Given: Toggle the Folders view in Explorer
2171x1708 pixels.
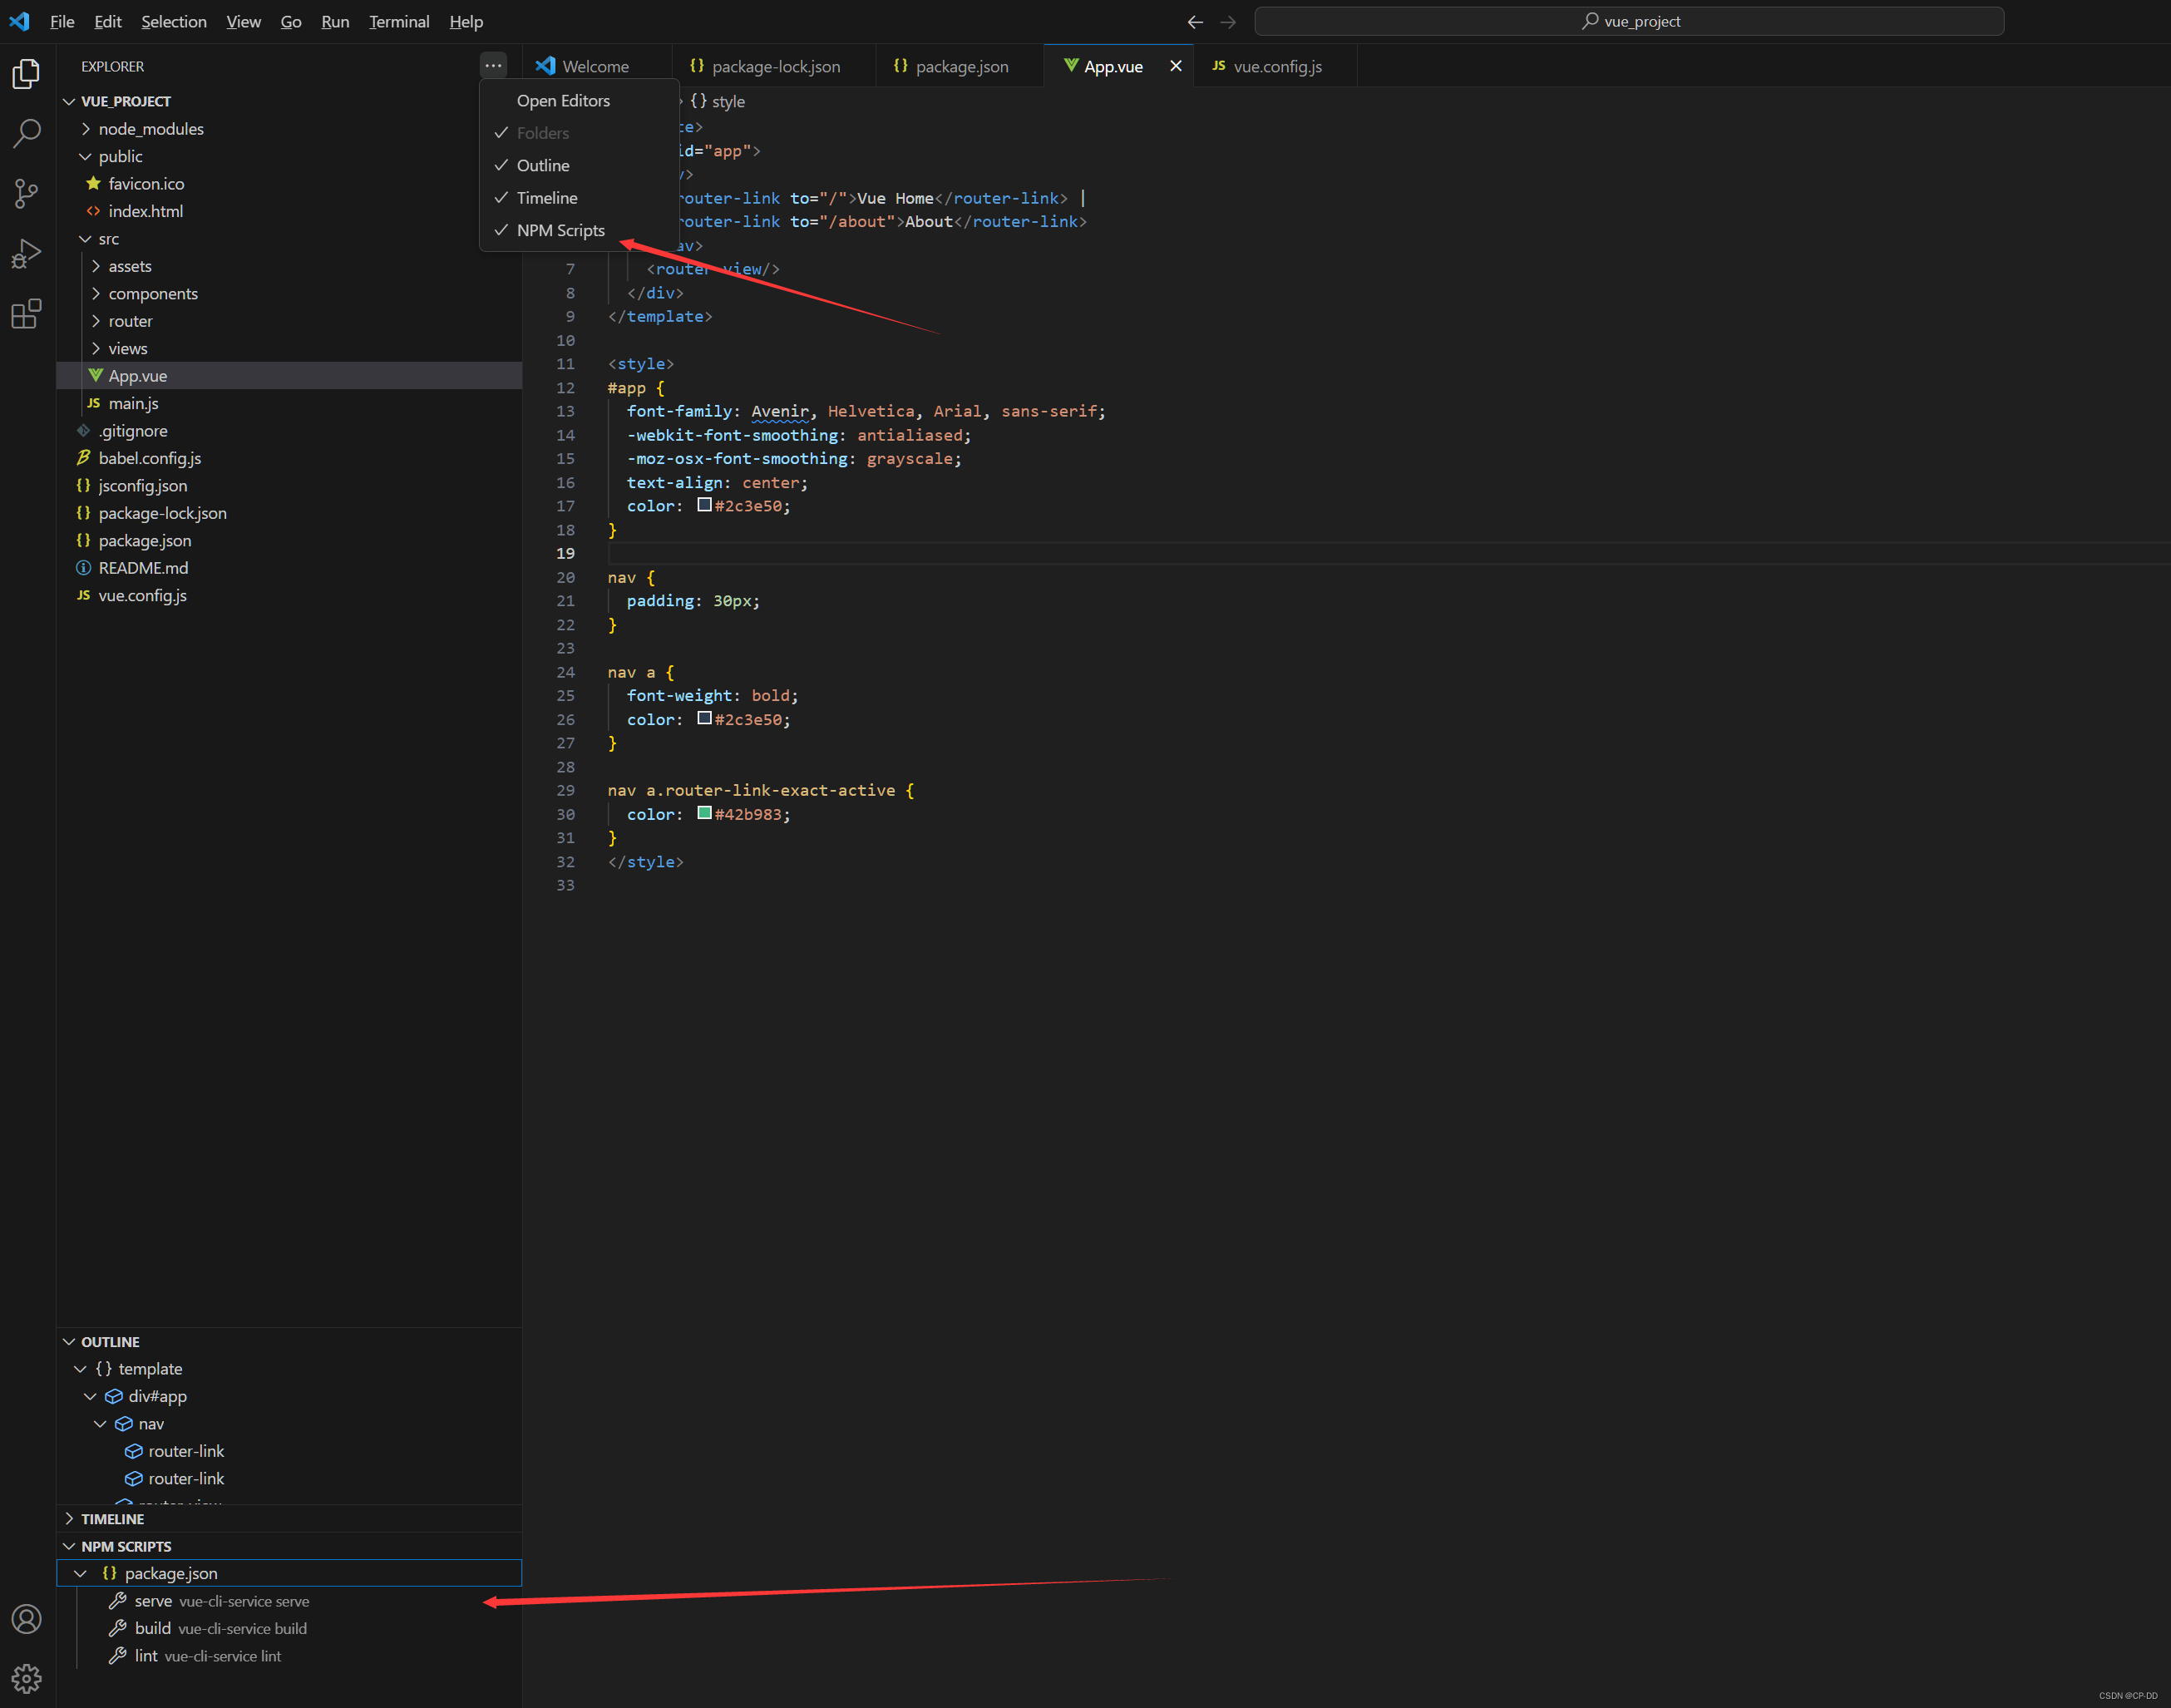Looking at the screenshot, I should click(541, 132).
